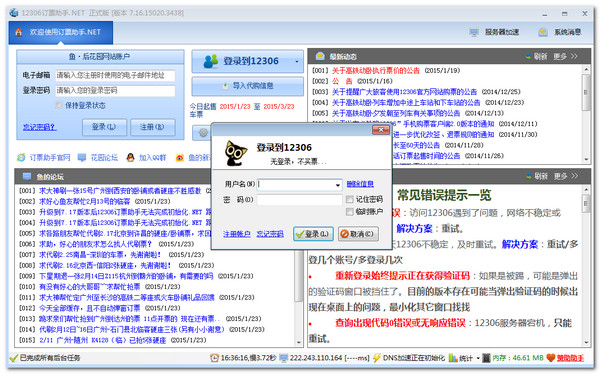Click 刷新 text in 最新动态 header
This screenshot has height=374, width=600.
click(540, 57)
